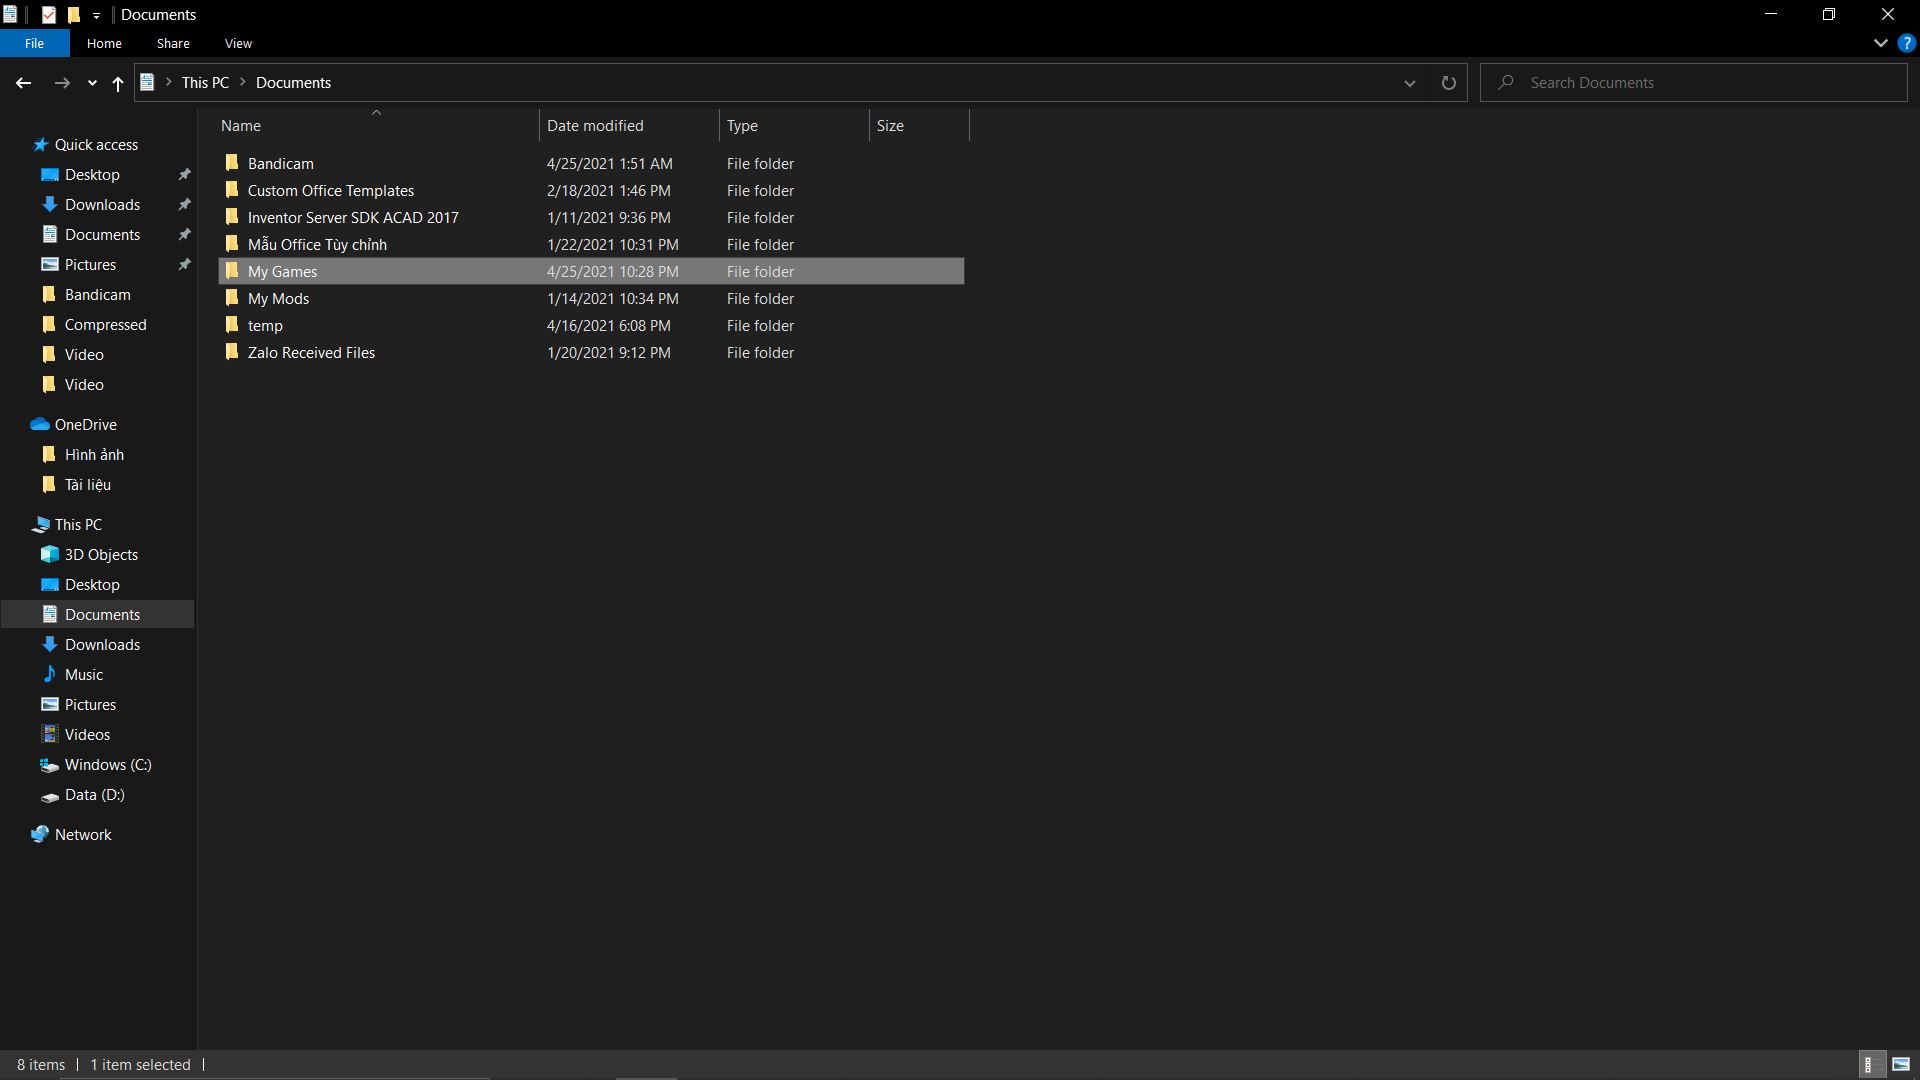This screenshot has height=1080, width=1920.
Task: Expand the ribbon with chevron arrow
Action: (x=1880, y=43)
